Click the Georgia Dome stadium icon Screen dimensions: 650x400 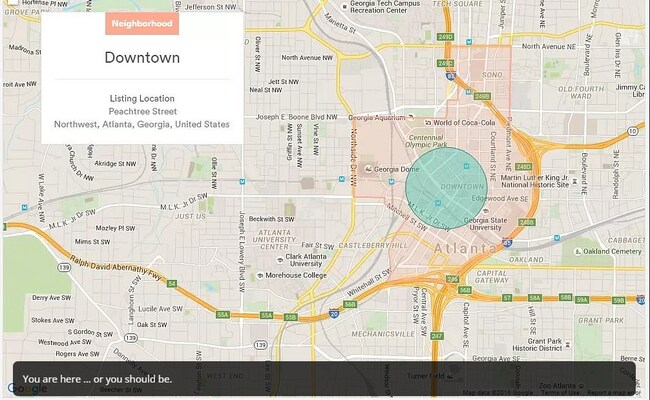click(x=368, y=169)
